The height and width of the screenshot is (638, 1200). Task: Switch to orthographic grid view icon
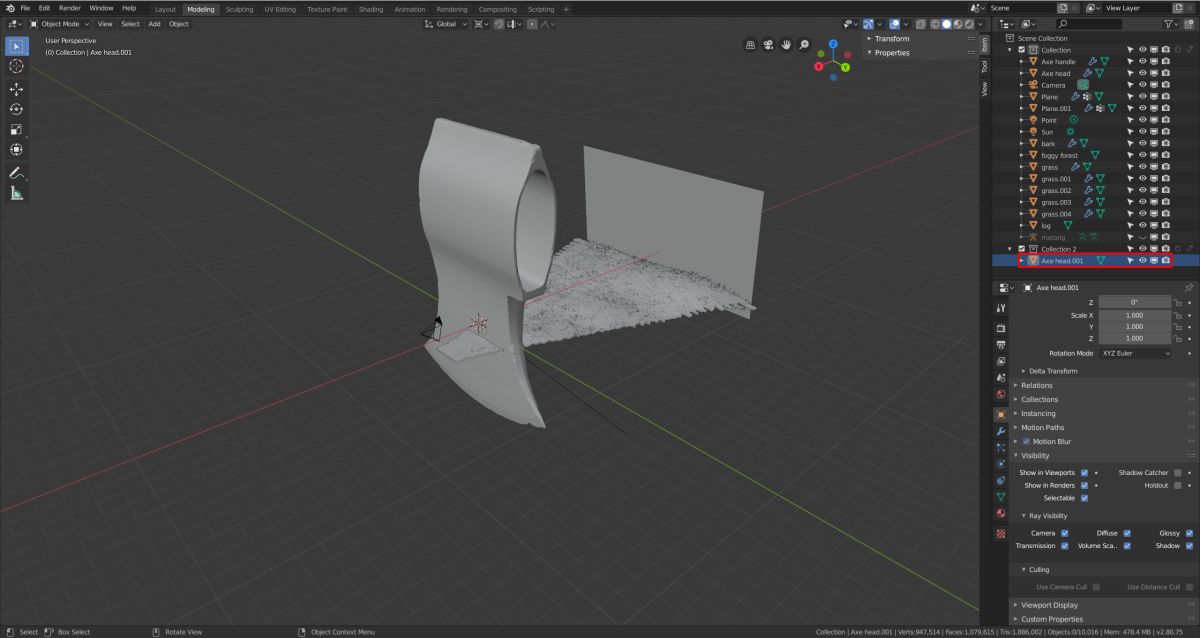click(751, 45)
